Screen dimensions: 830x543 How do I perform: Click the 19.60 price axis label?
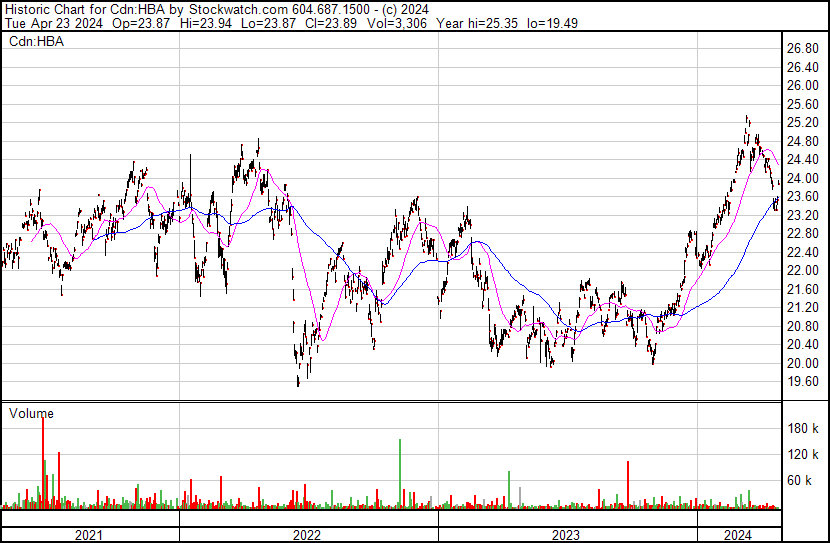pyautogui.click(x=803, y=382)
